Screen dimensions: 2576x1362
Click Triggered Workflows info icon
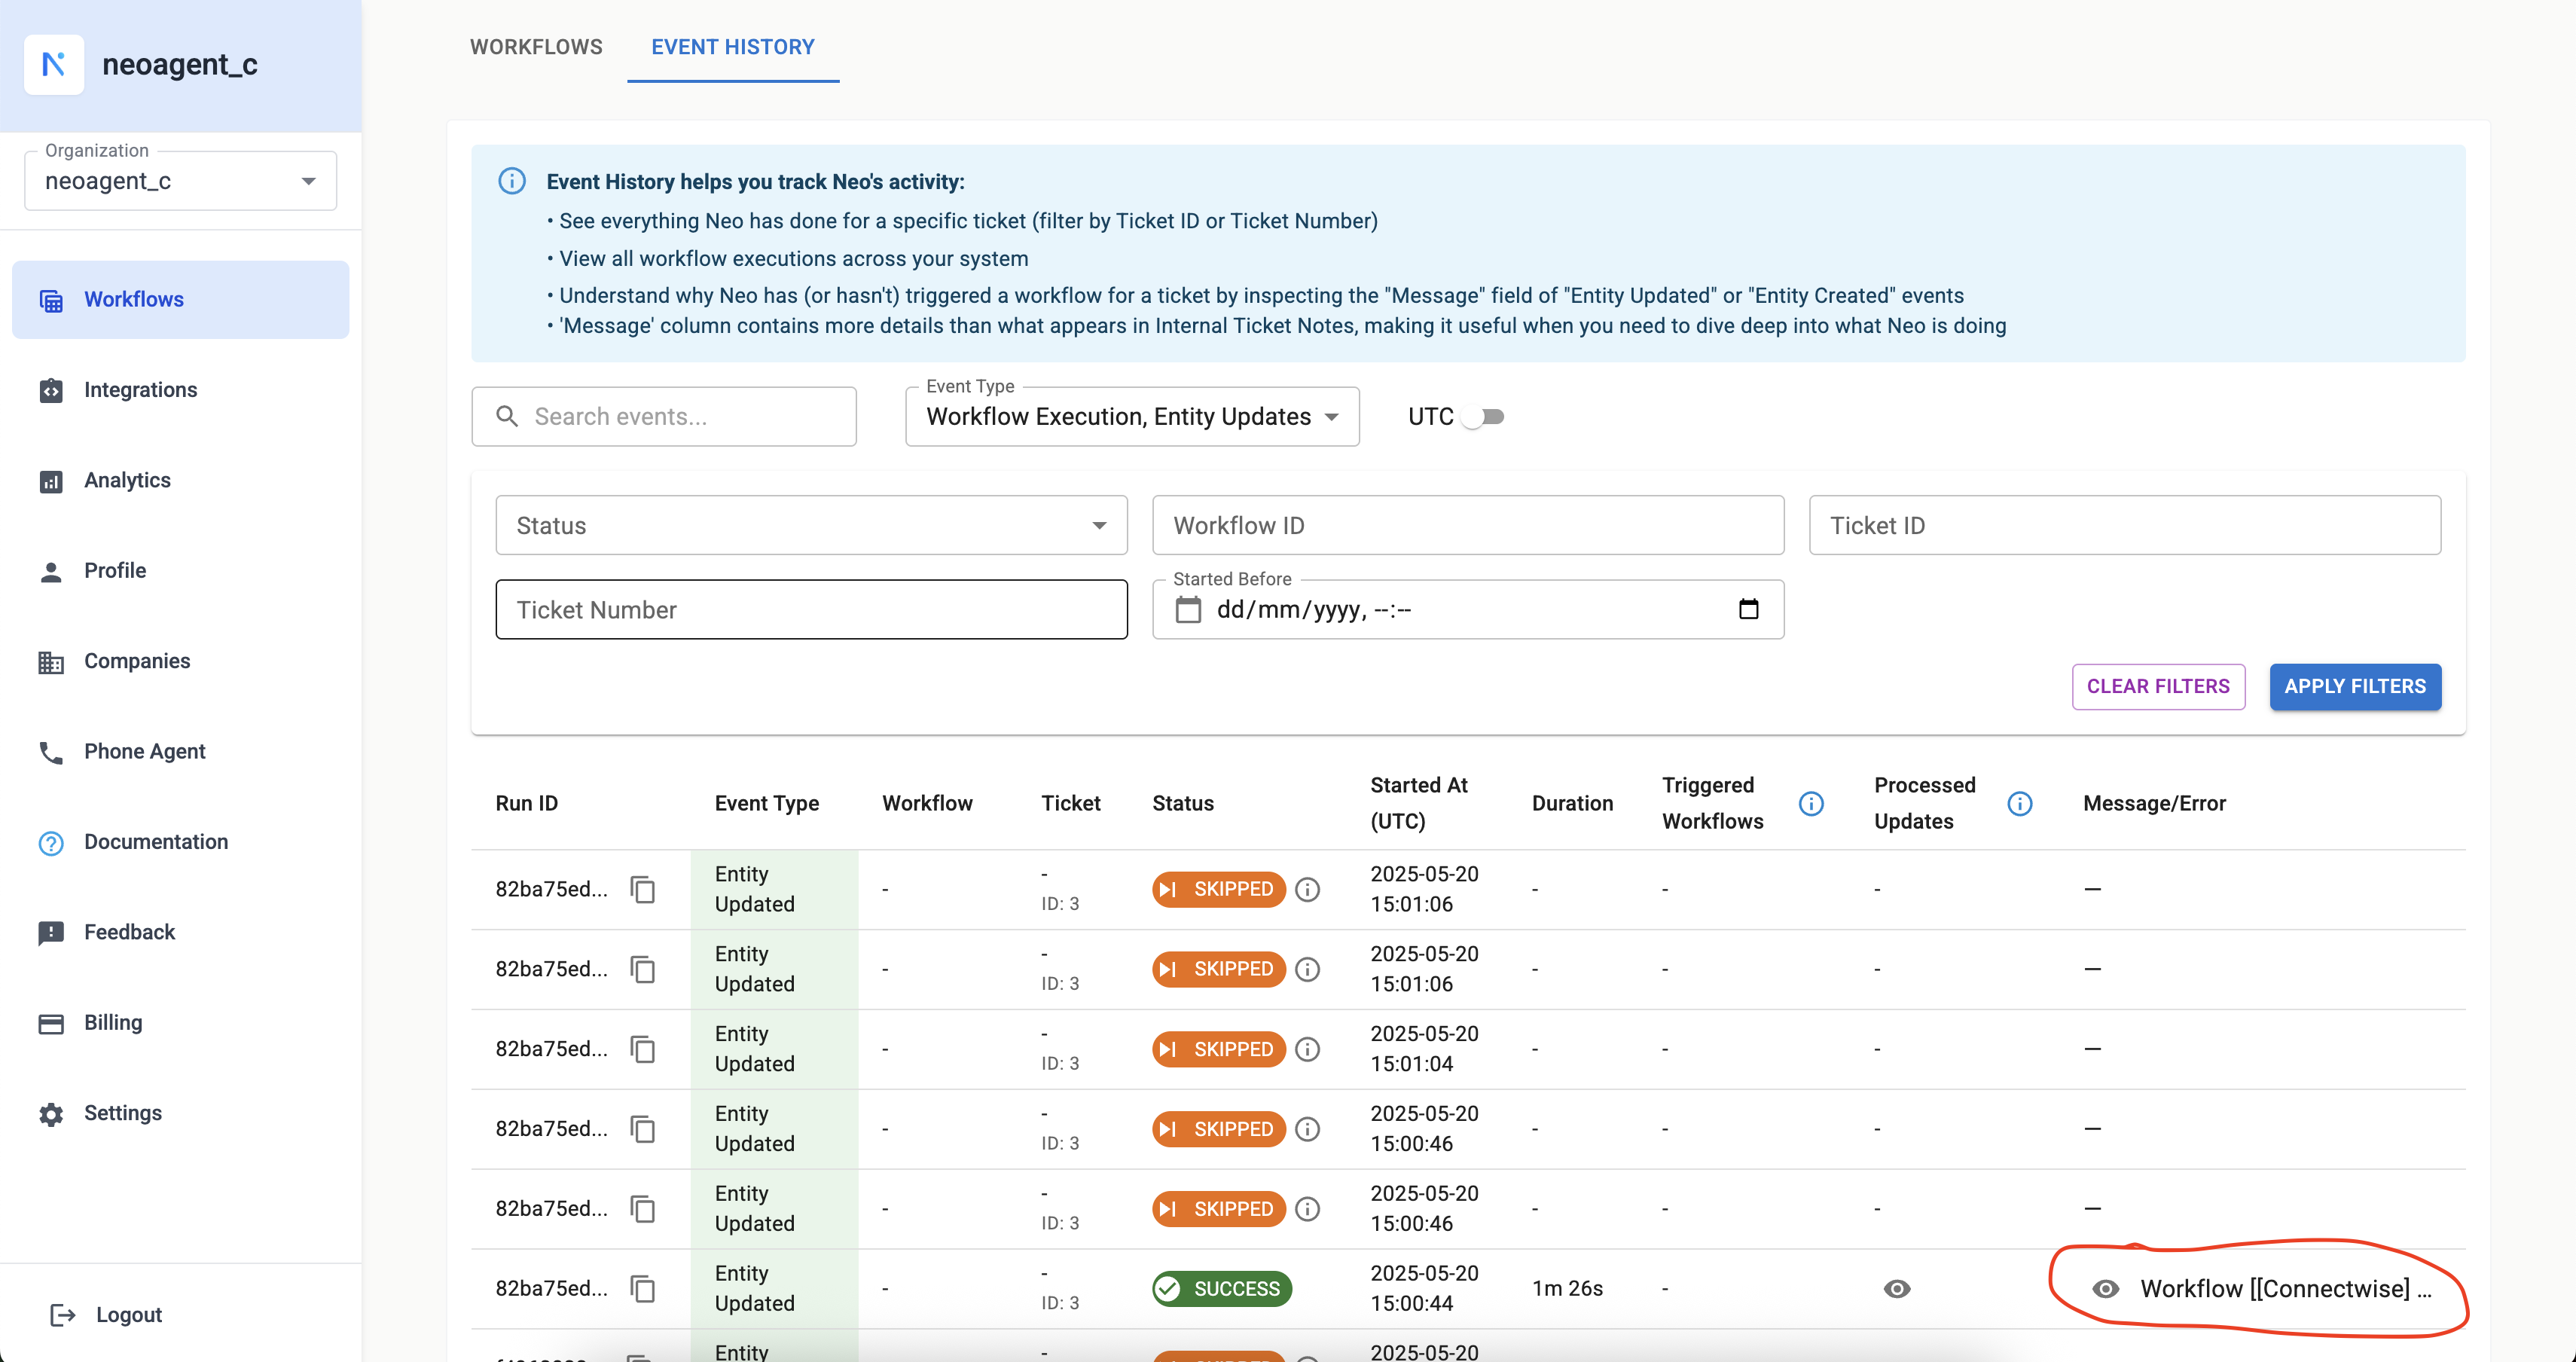(x=1811, y=803)
